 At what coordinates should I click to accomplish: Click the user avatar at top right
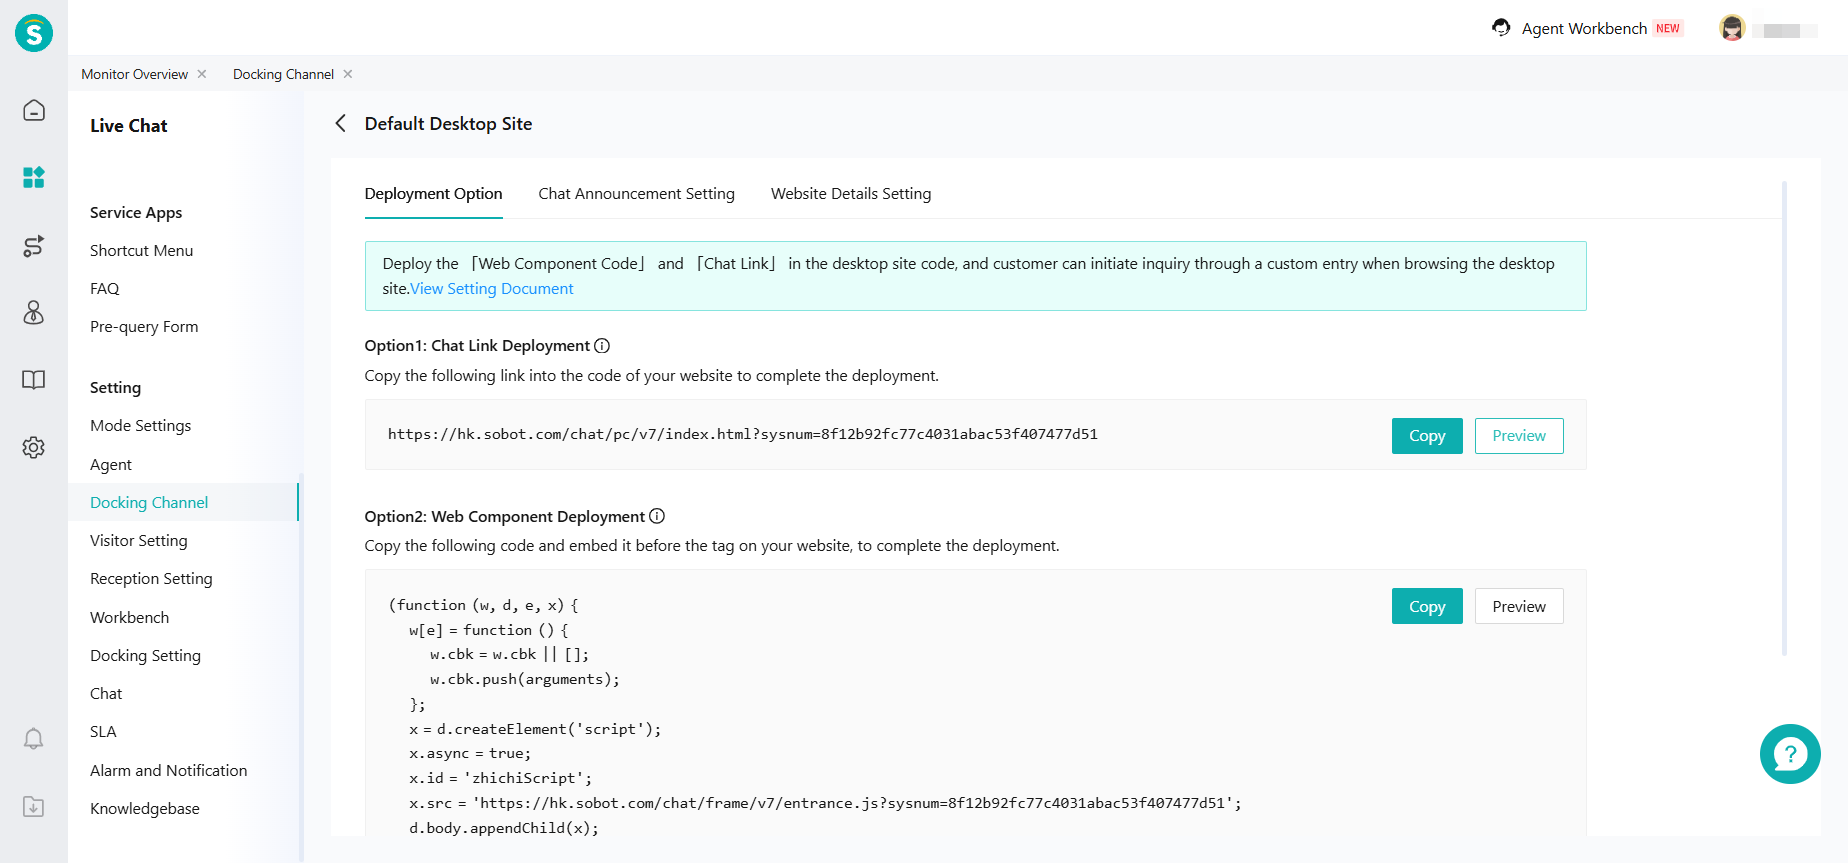pyautogui.click(x=1732, y=29)
